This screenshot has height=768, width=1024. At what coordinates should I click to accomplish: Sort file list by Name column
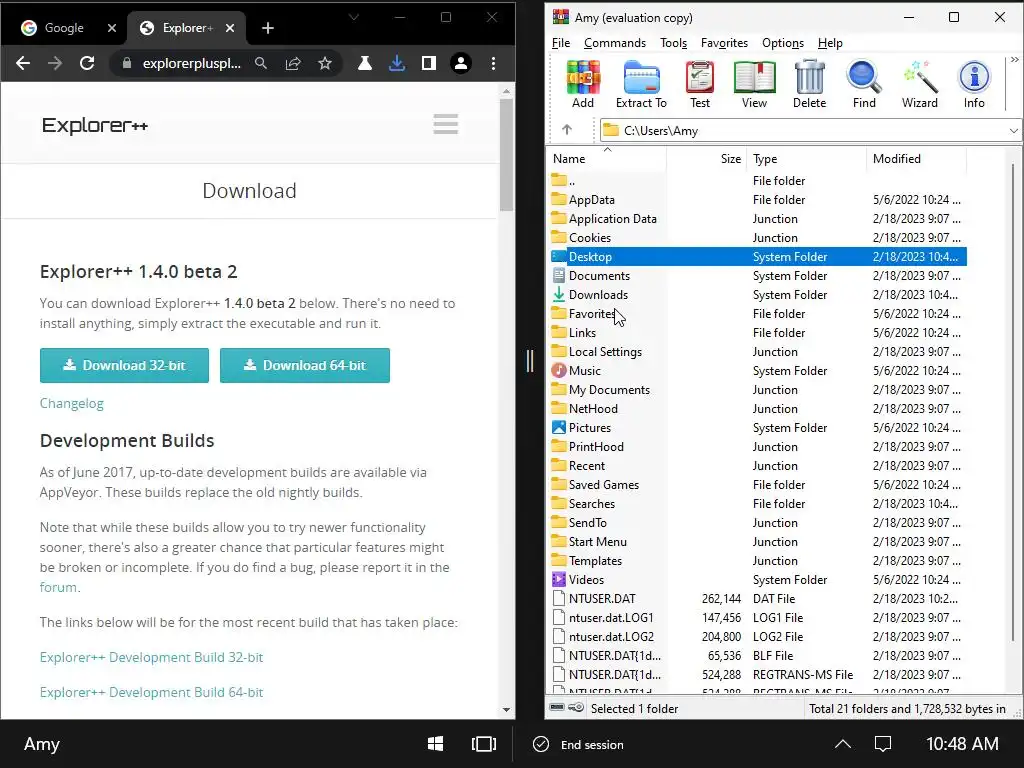(607, 159)
